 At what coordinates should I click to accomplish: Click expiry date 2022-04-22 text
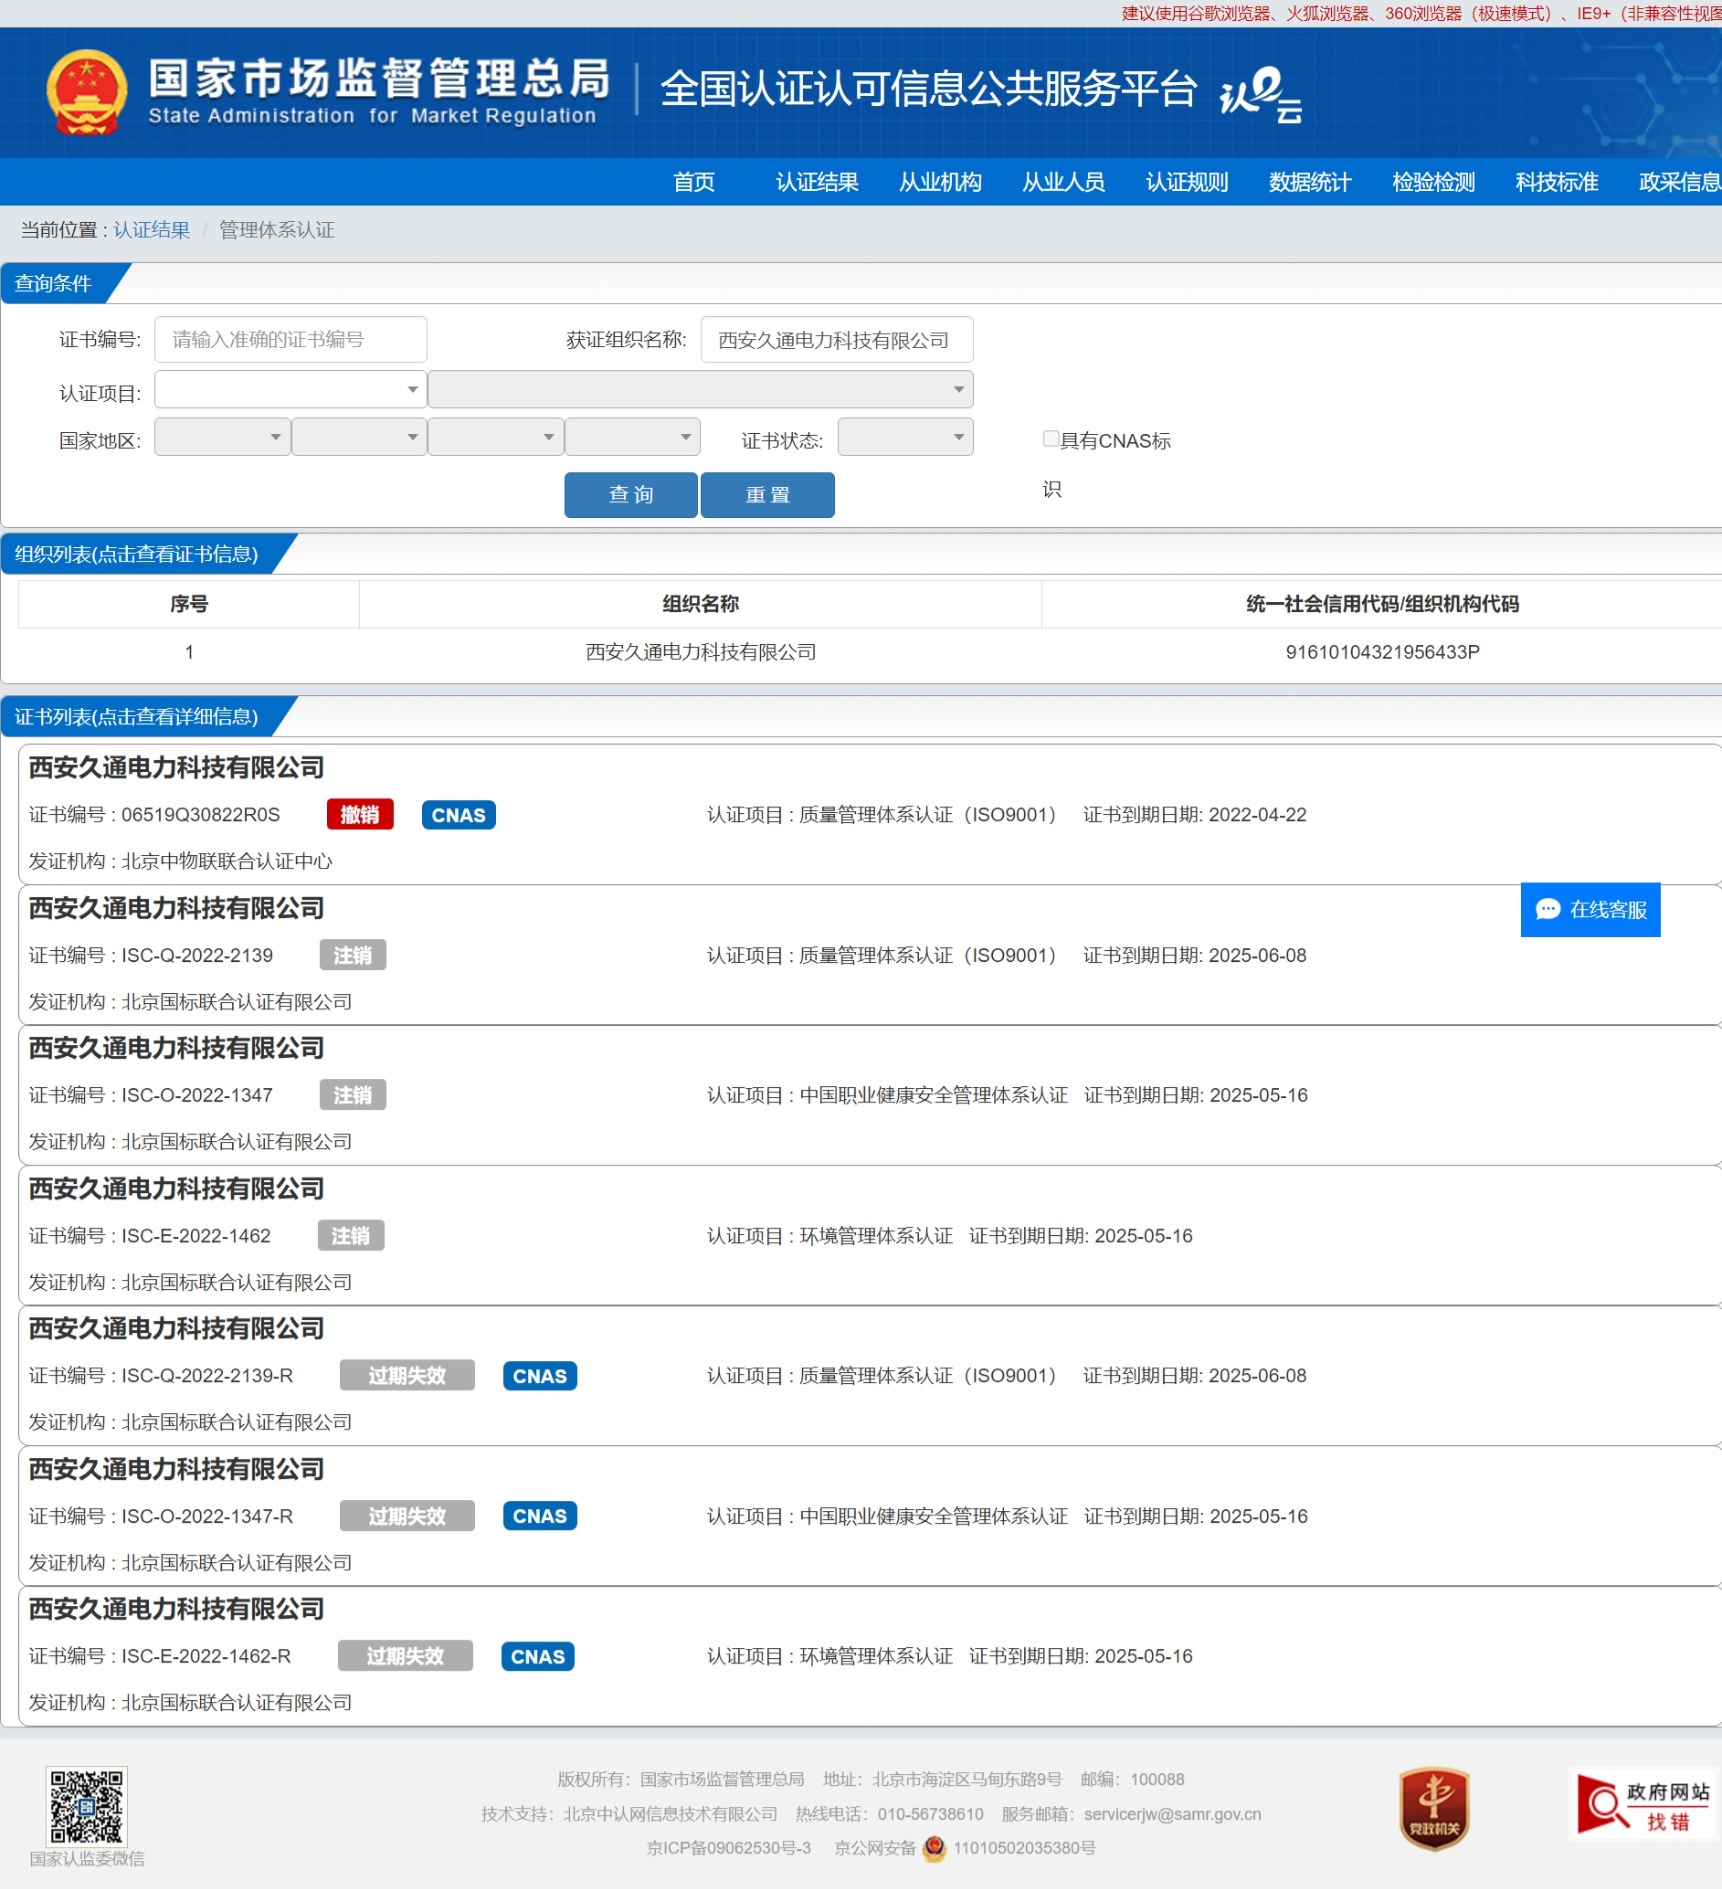tap(1257, 815)
